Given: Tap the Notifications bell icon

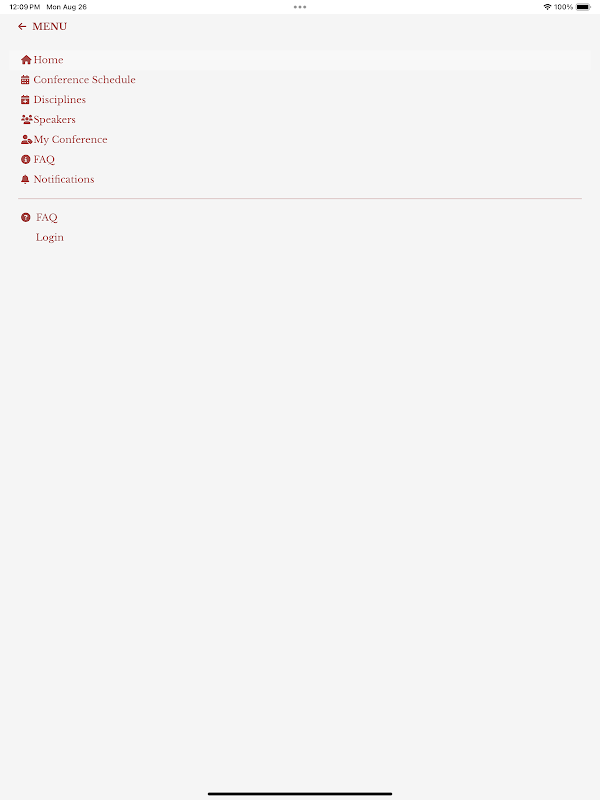Looking at the screenshot, I should click(25, 179).
